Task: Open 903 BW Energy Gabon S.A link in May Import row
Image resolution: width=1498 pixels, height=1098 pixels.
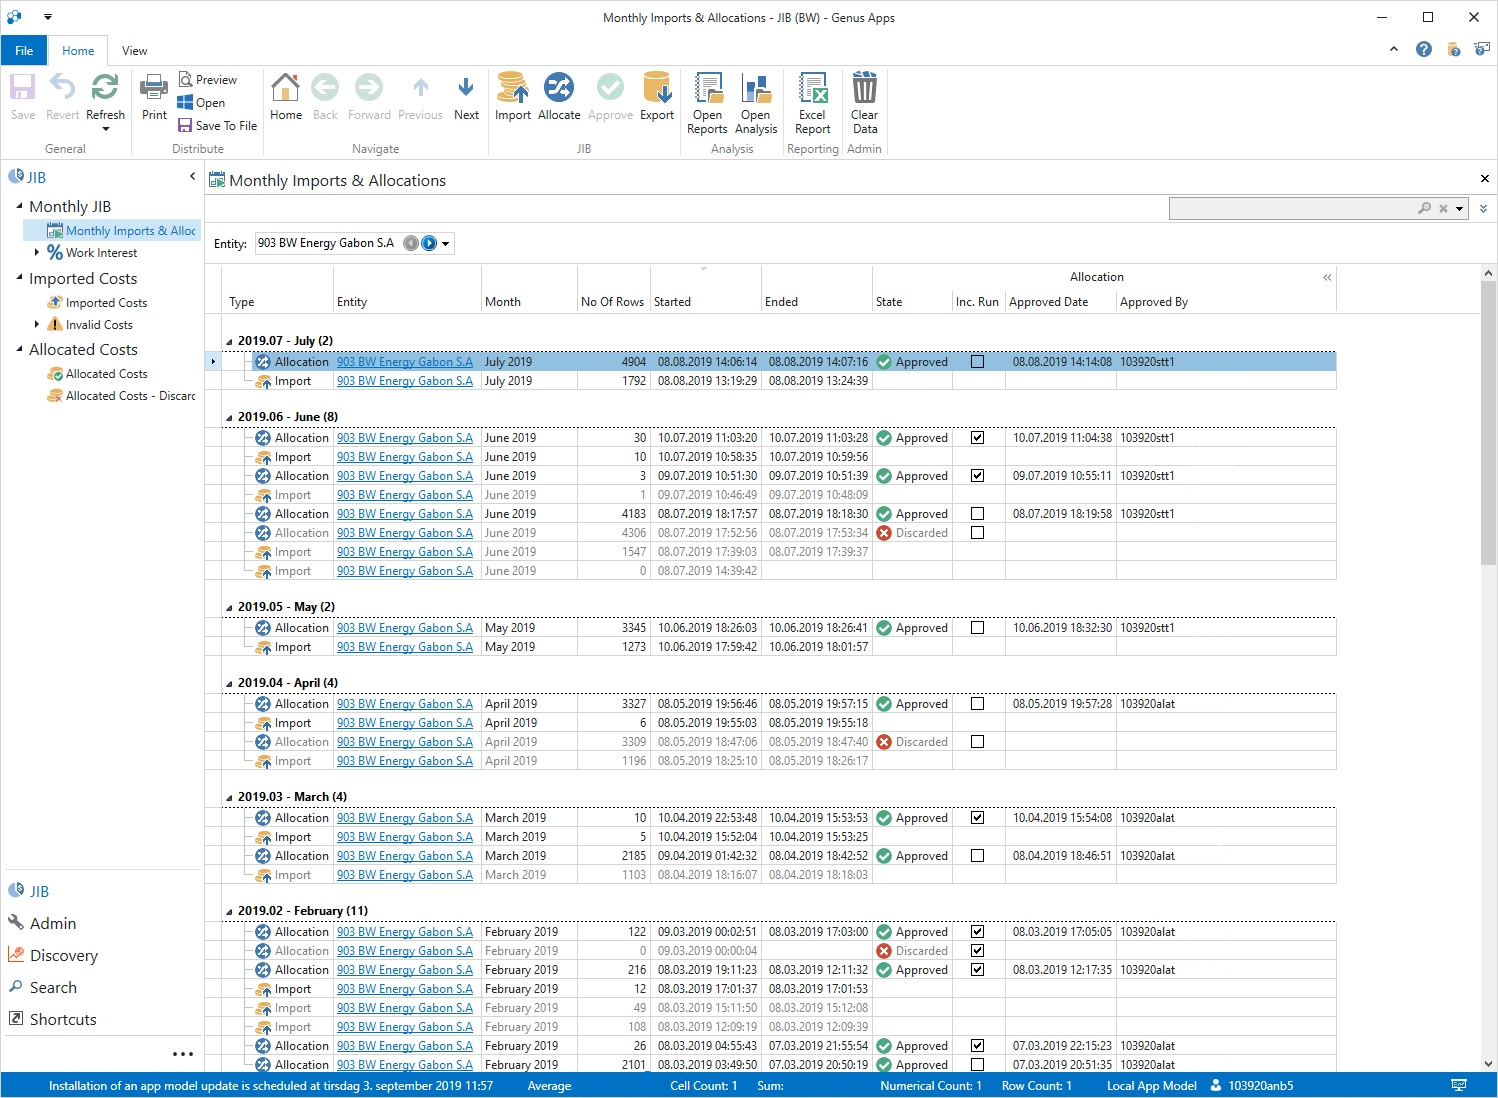Action: tap(405, 647)
